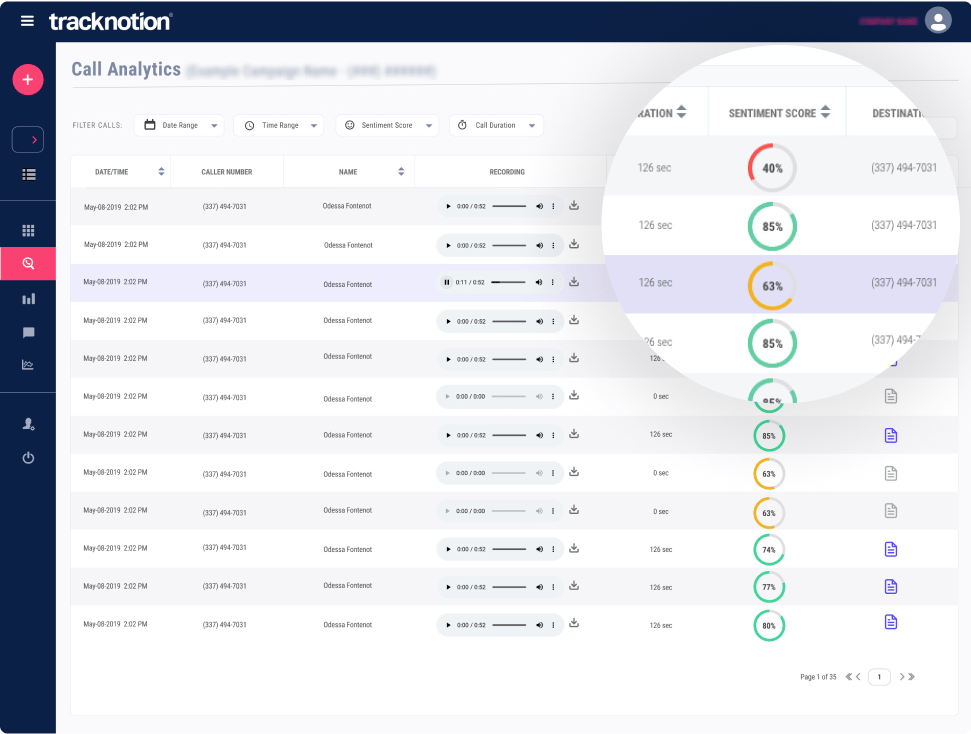Click the power logout icon in sidebar
The image size is (971, 734).
click(x=28, y=458)
